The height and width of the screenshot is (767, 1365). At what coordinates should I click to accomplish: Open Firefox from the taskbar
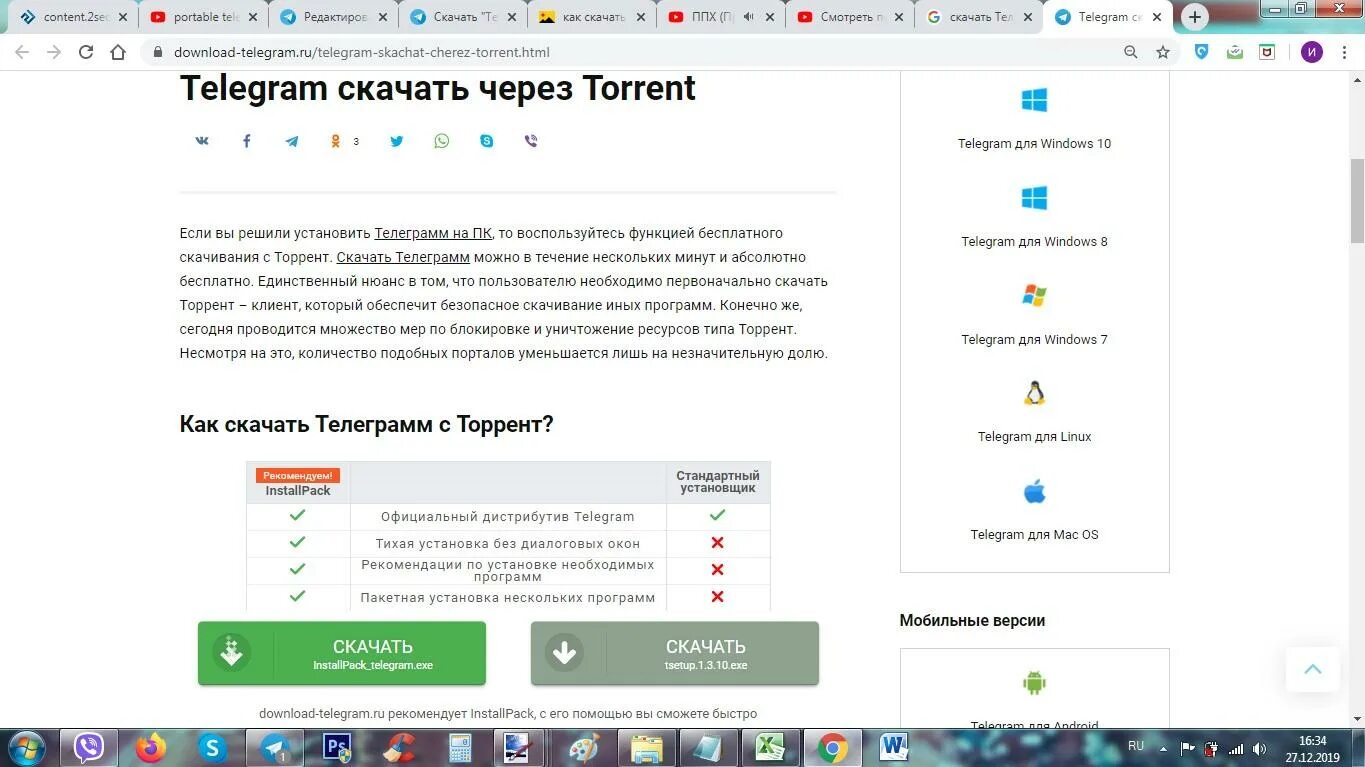click(x=151, y=747)
